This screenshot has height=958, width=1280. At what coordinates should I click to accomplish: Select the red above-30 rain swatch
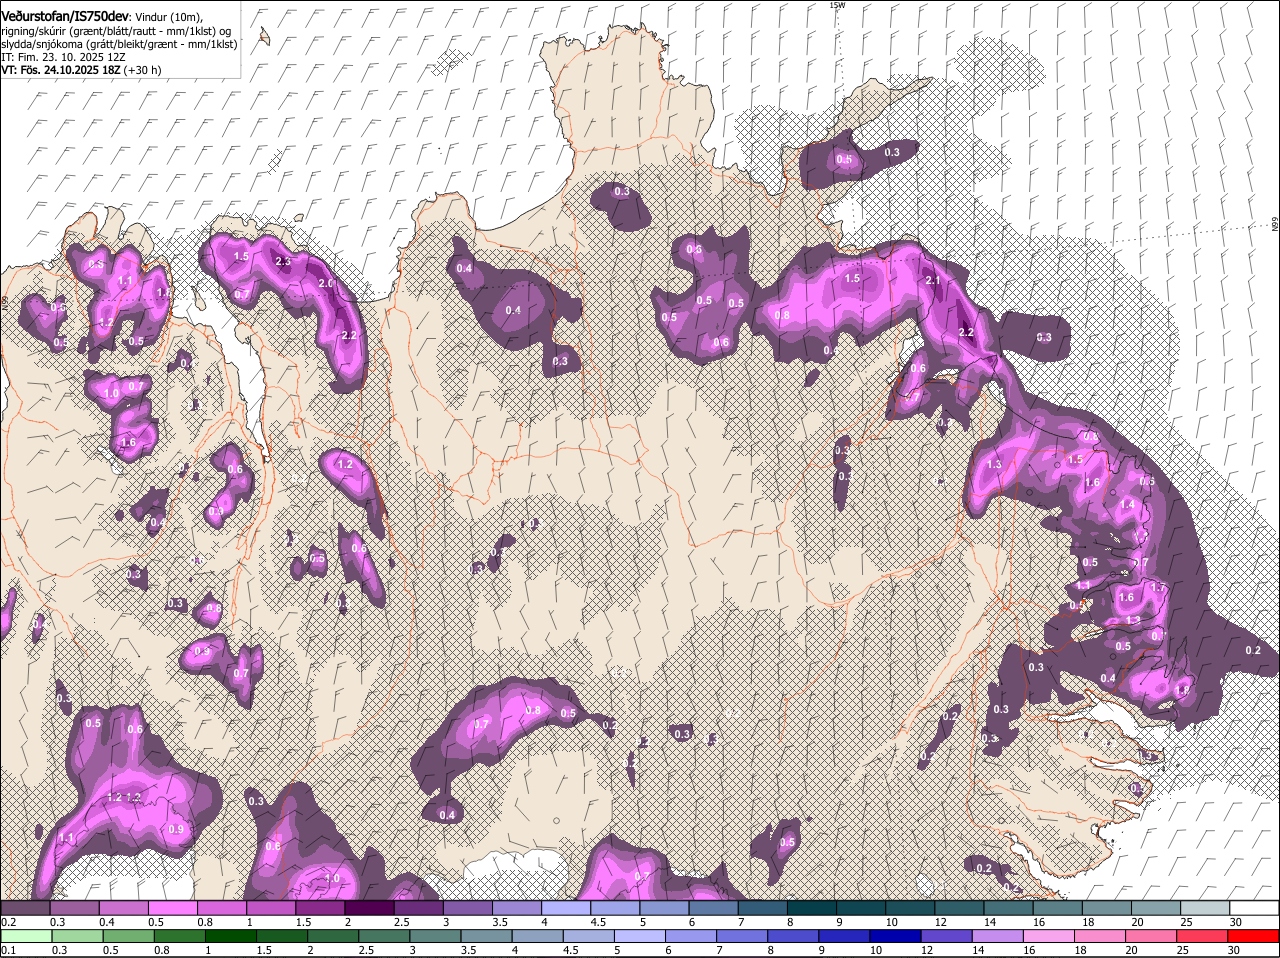coord(1255,936)
